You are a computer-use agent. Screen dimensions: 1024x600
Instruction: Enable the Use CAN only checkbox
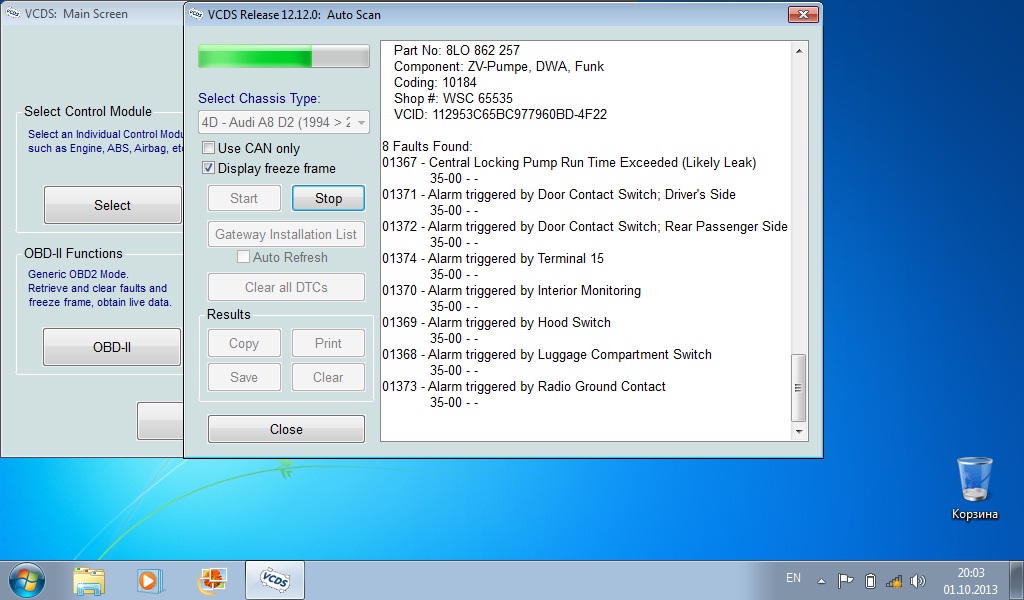click(x=209, y=149)
